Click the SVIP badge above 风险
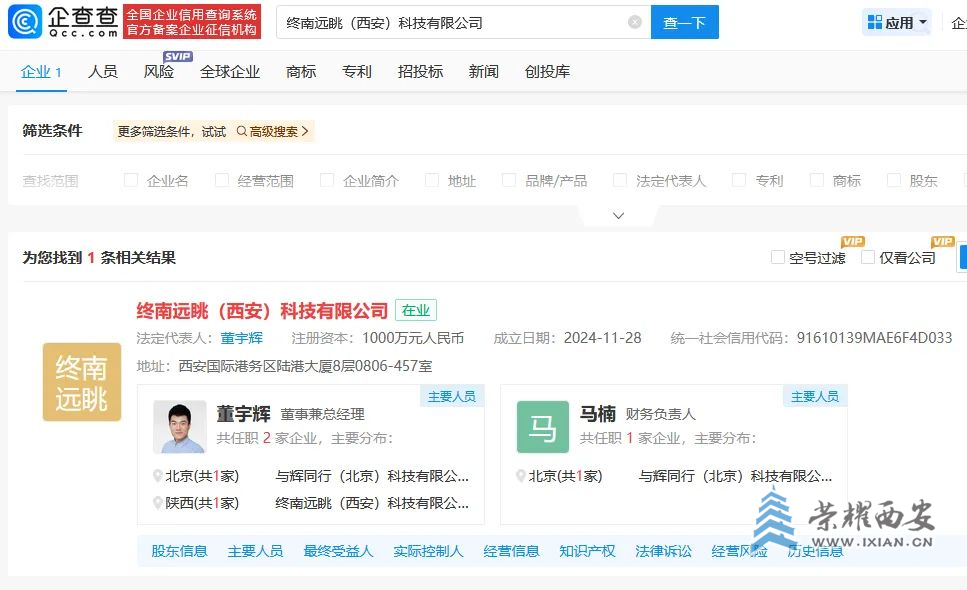Viewport: 967px width, 590px height. 178,57
